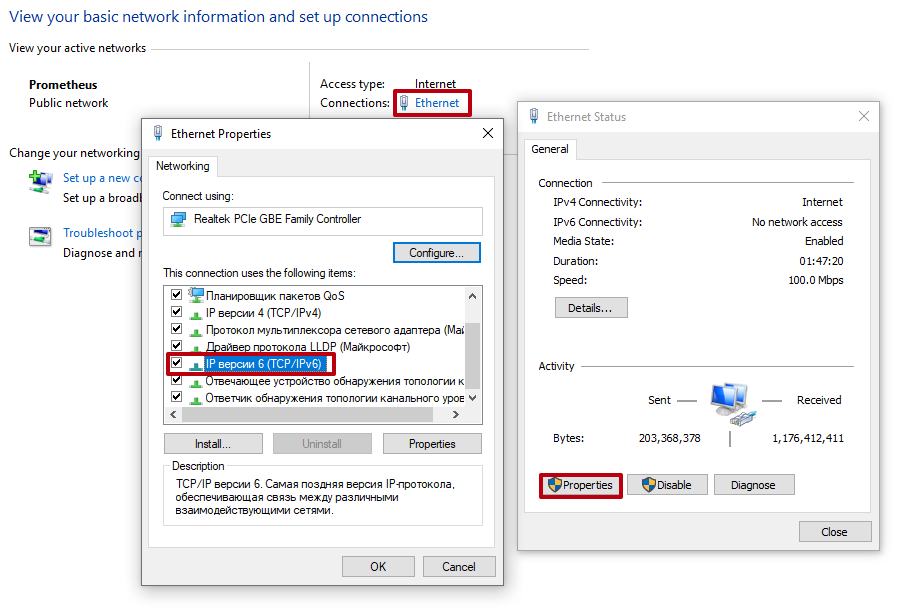Click the Troubleshoot problems icon
917x616 pixels.
point(40,237)
